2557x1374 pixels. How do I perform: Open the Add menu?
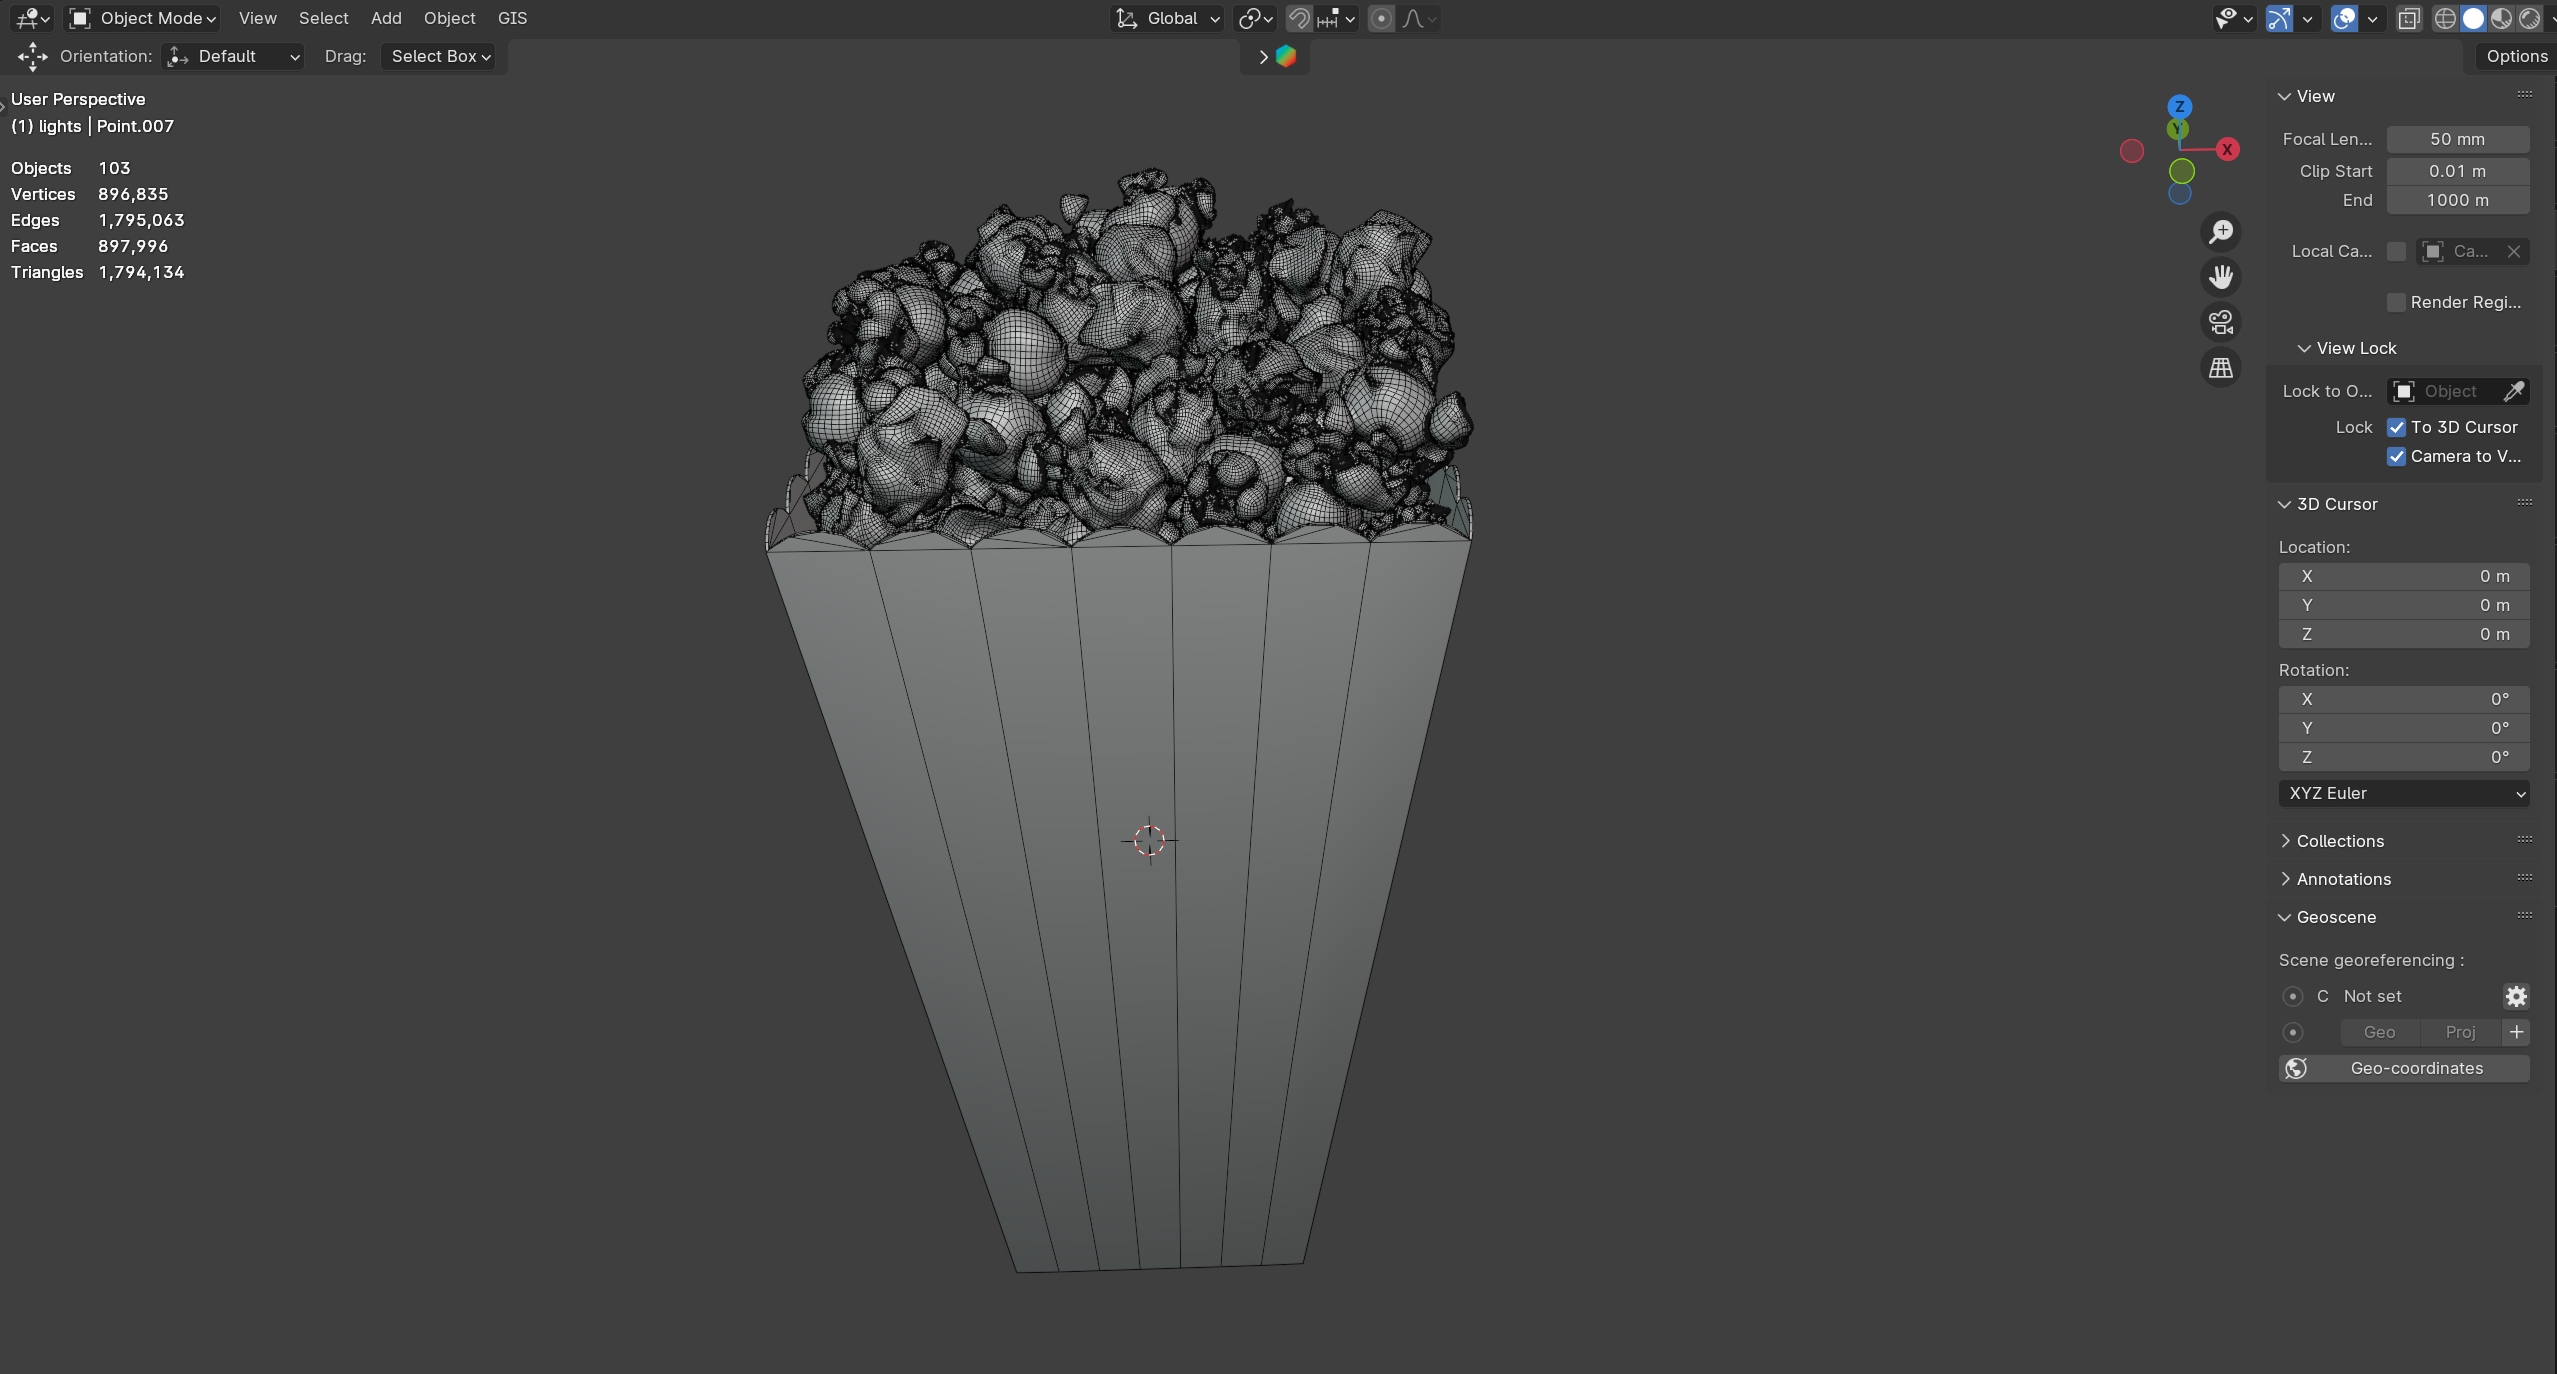[x=385, y=18]
